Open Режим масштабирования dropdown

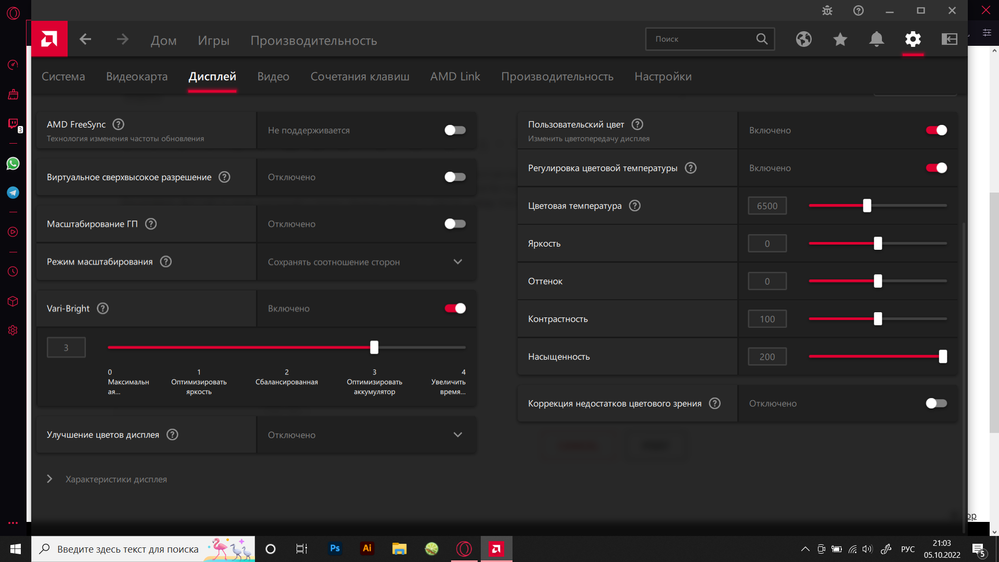coord(366,261)
